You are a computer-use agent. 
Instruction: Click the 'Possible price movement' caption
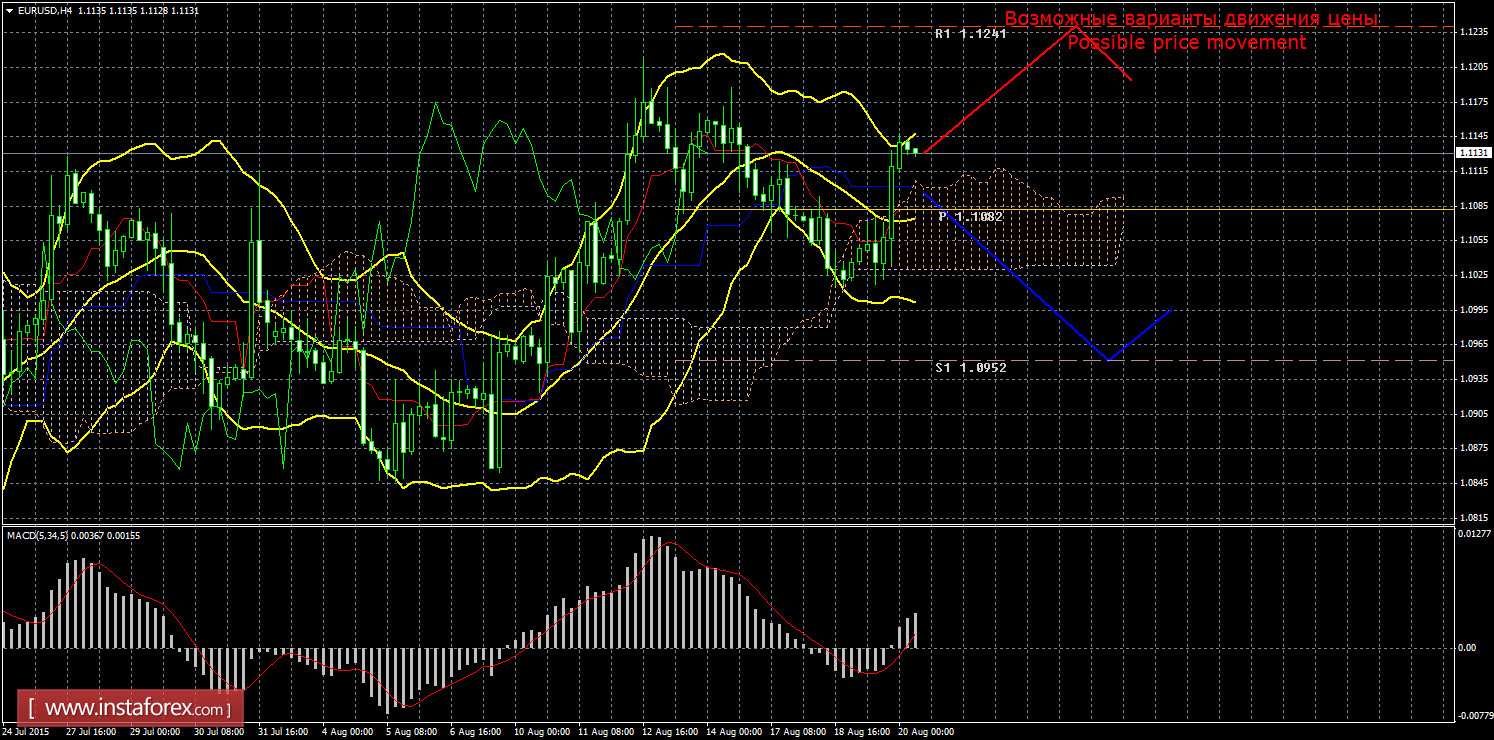(1186, 43)
